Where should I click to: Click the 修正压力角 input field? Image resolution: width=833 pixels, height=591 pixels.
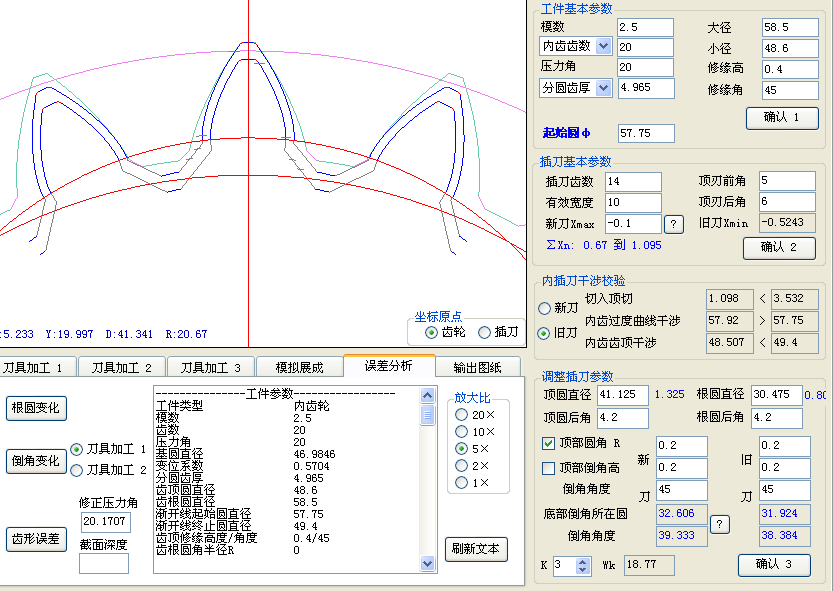(x=106, y=522)
